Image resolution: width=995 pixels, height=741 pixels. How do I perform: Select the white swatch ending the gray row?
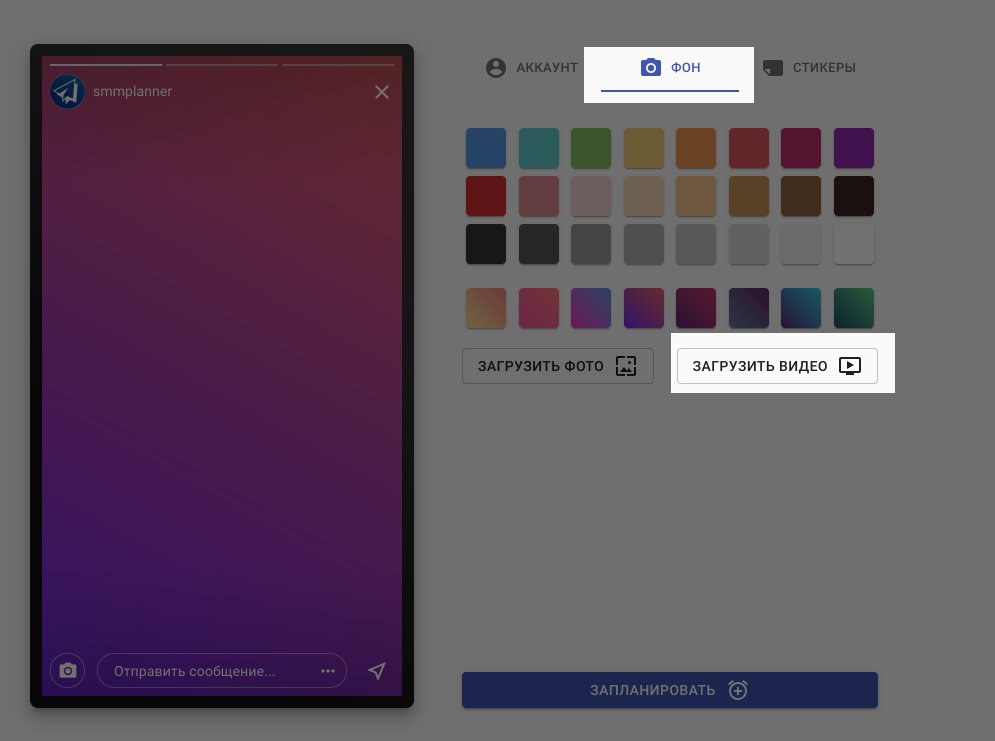pos(853,244)
